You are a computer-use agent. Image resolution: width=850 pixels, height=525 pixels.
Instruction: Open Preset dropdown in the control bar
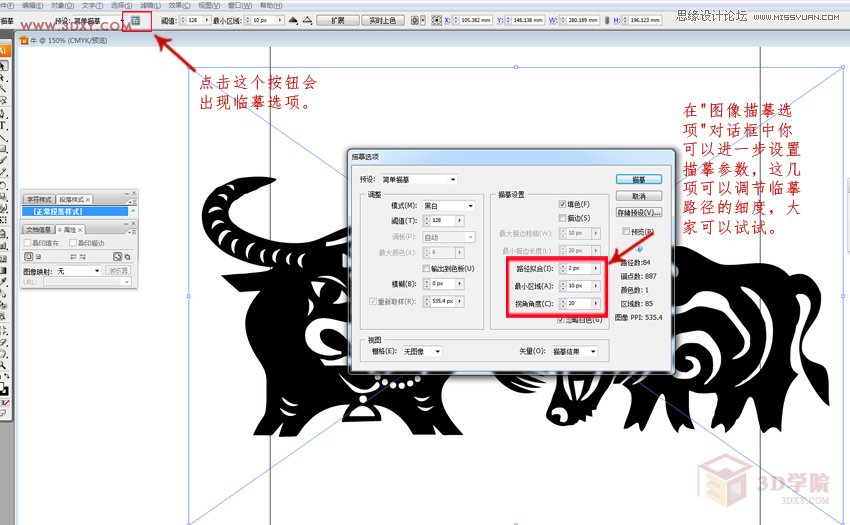coord(98,21)
